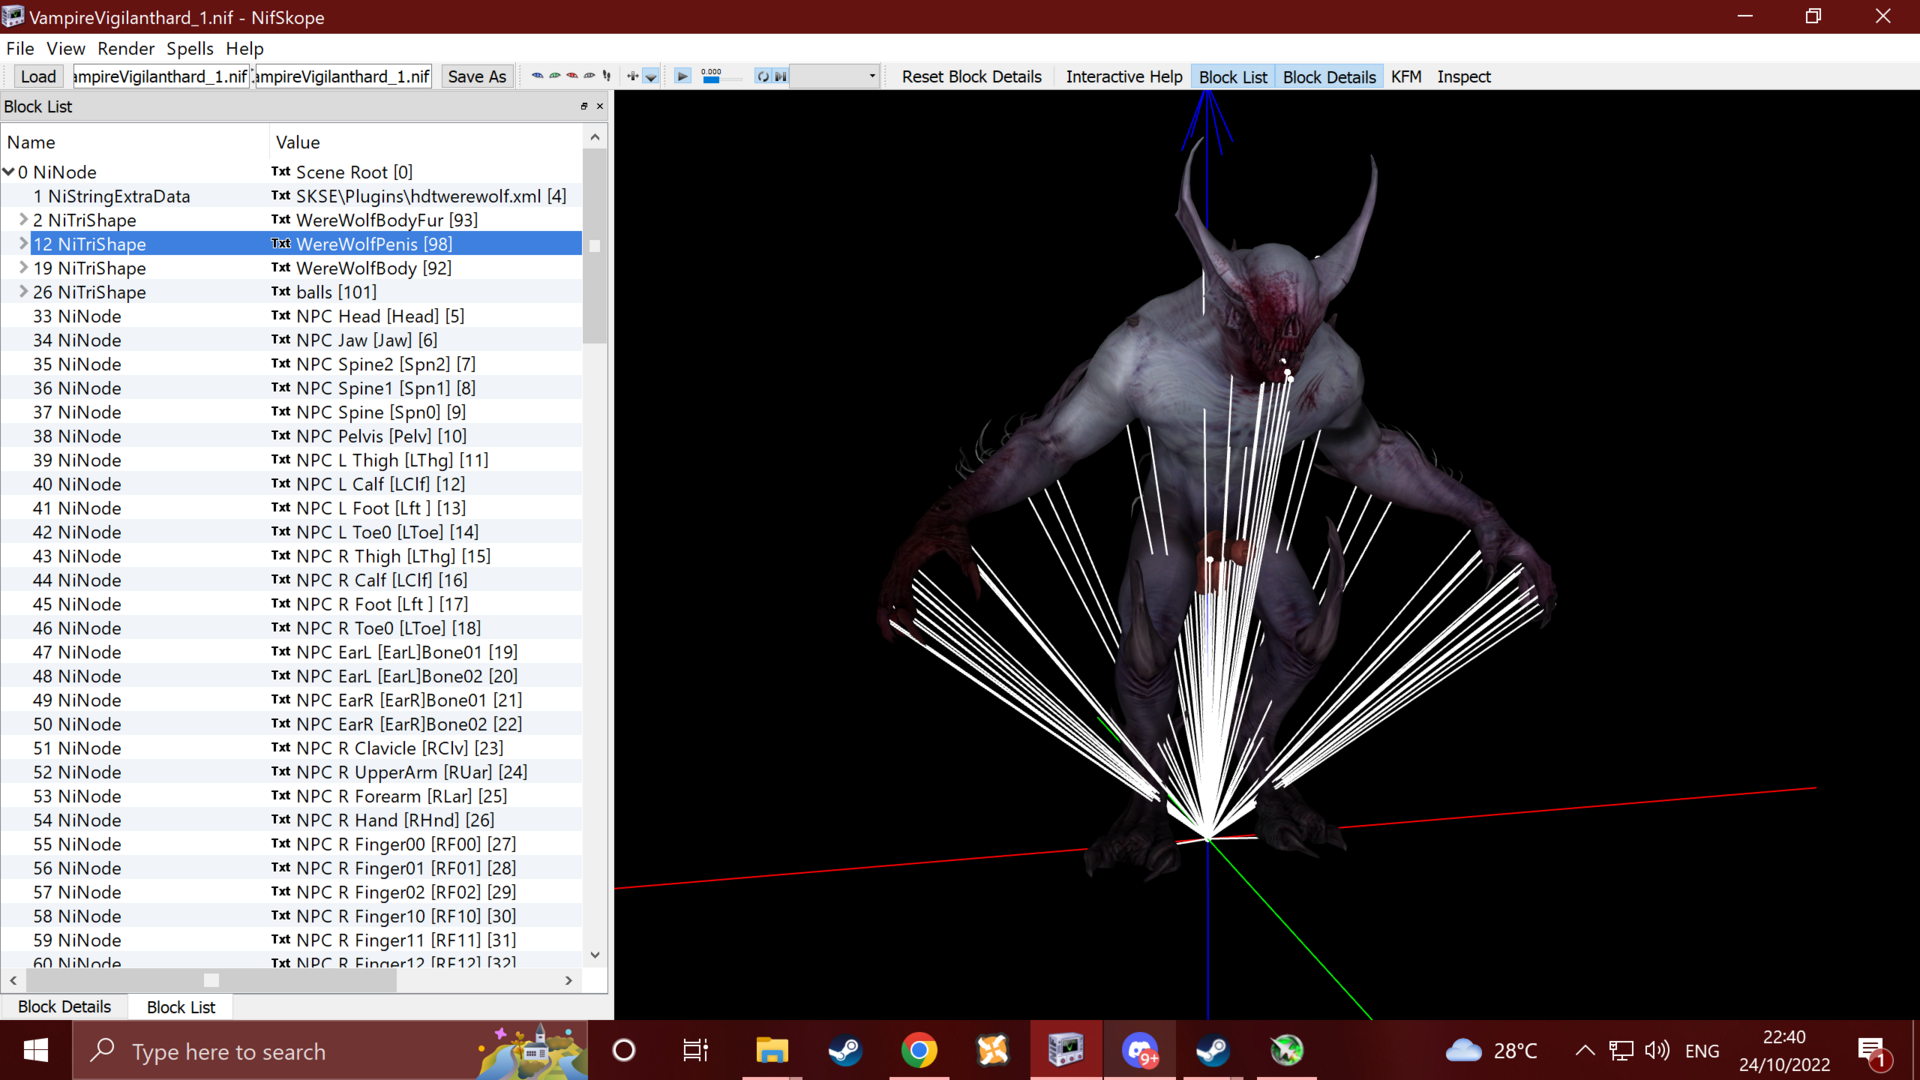The image size is (1920, 1080).
Task: Open the notification center
Action: (1871, 1050)
